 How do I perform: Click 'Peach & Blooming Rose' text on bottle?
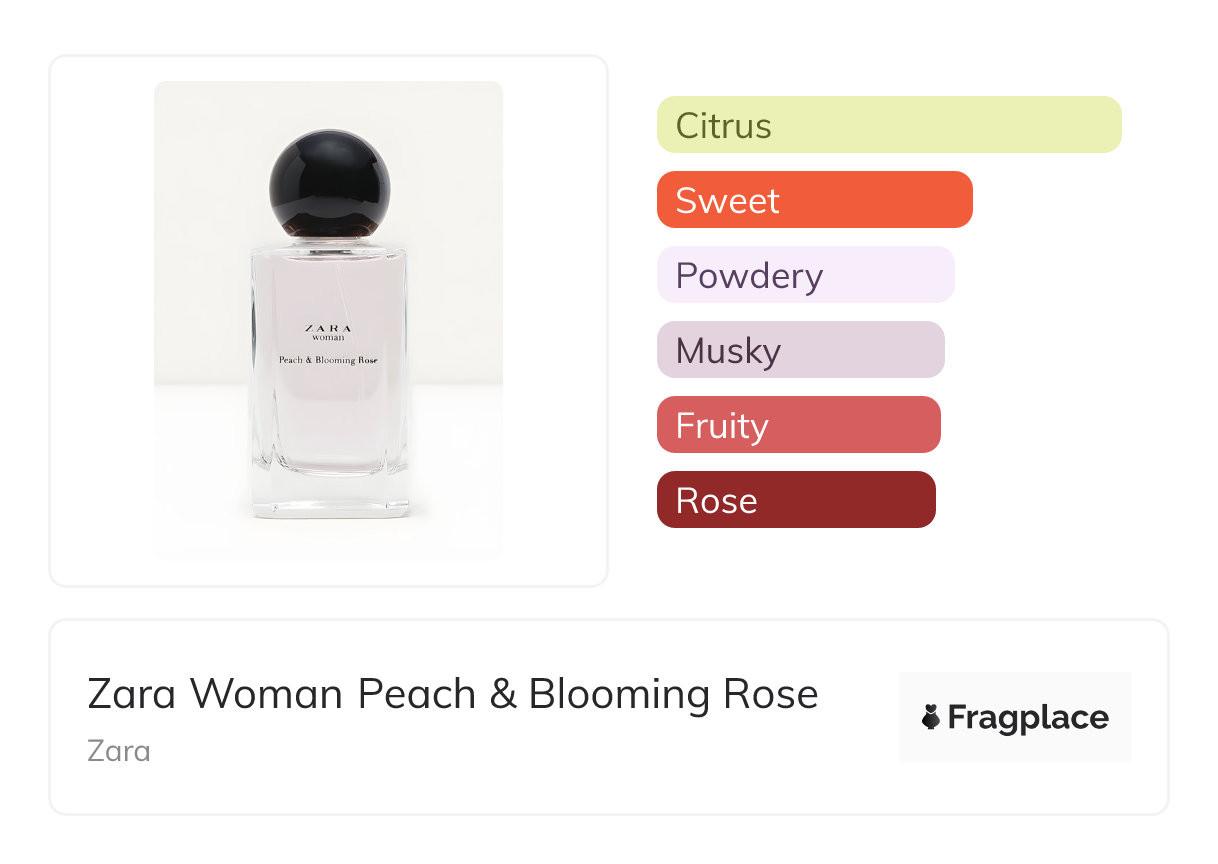pos(328,360)
